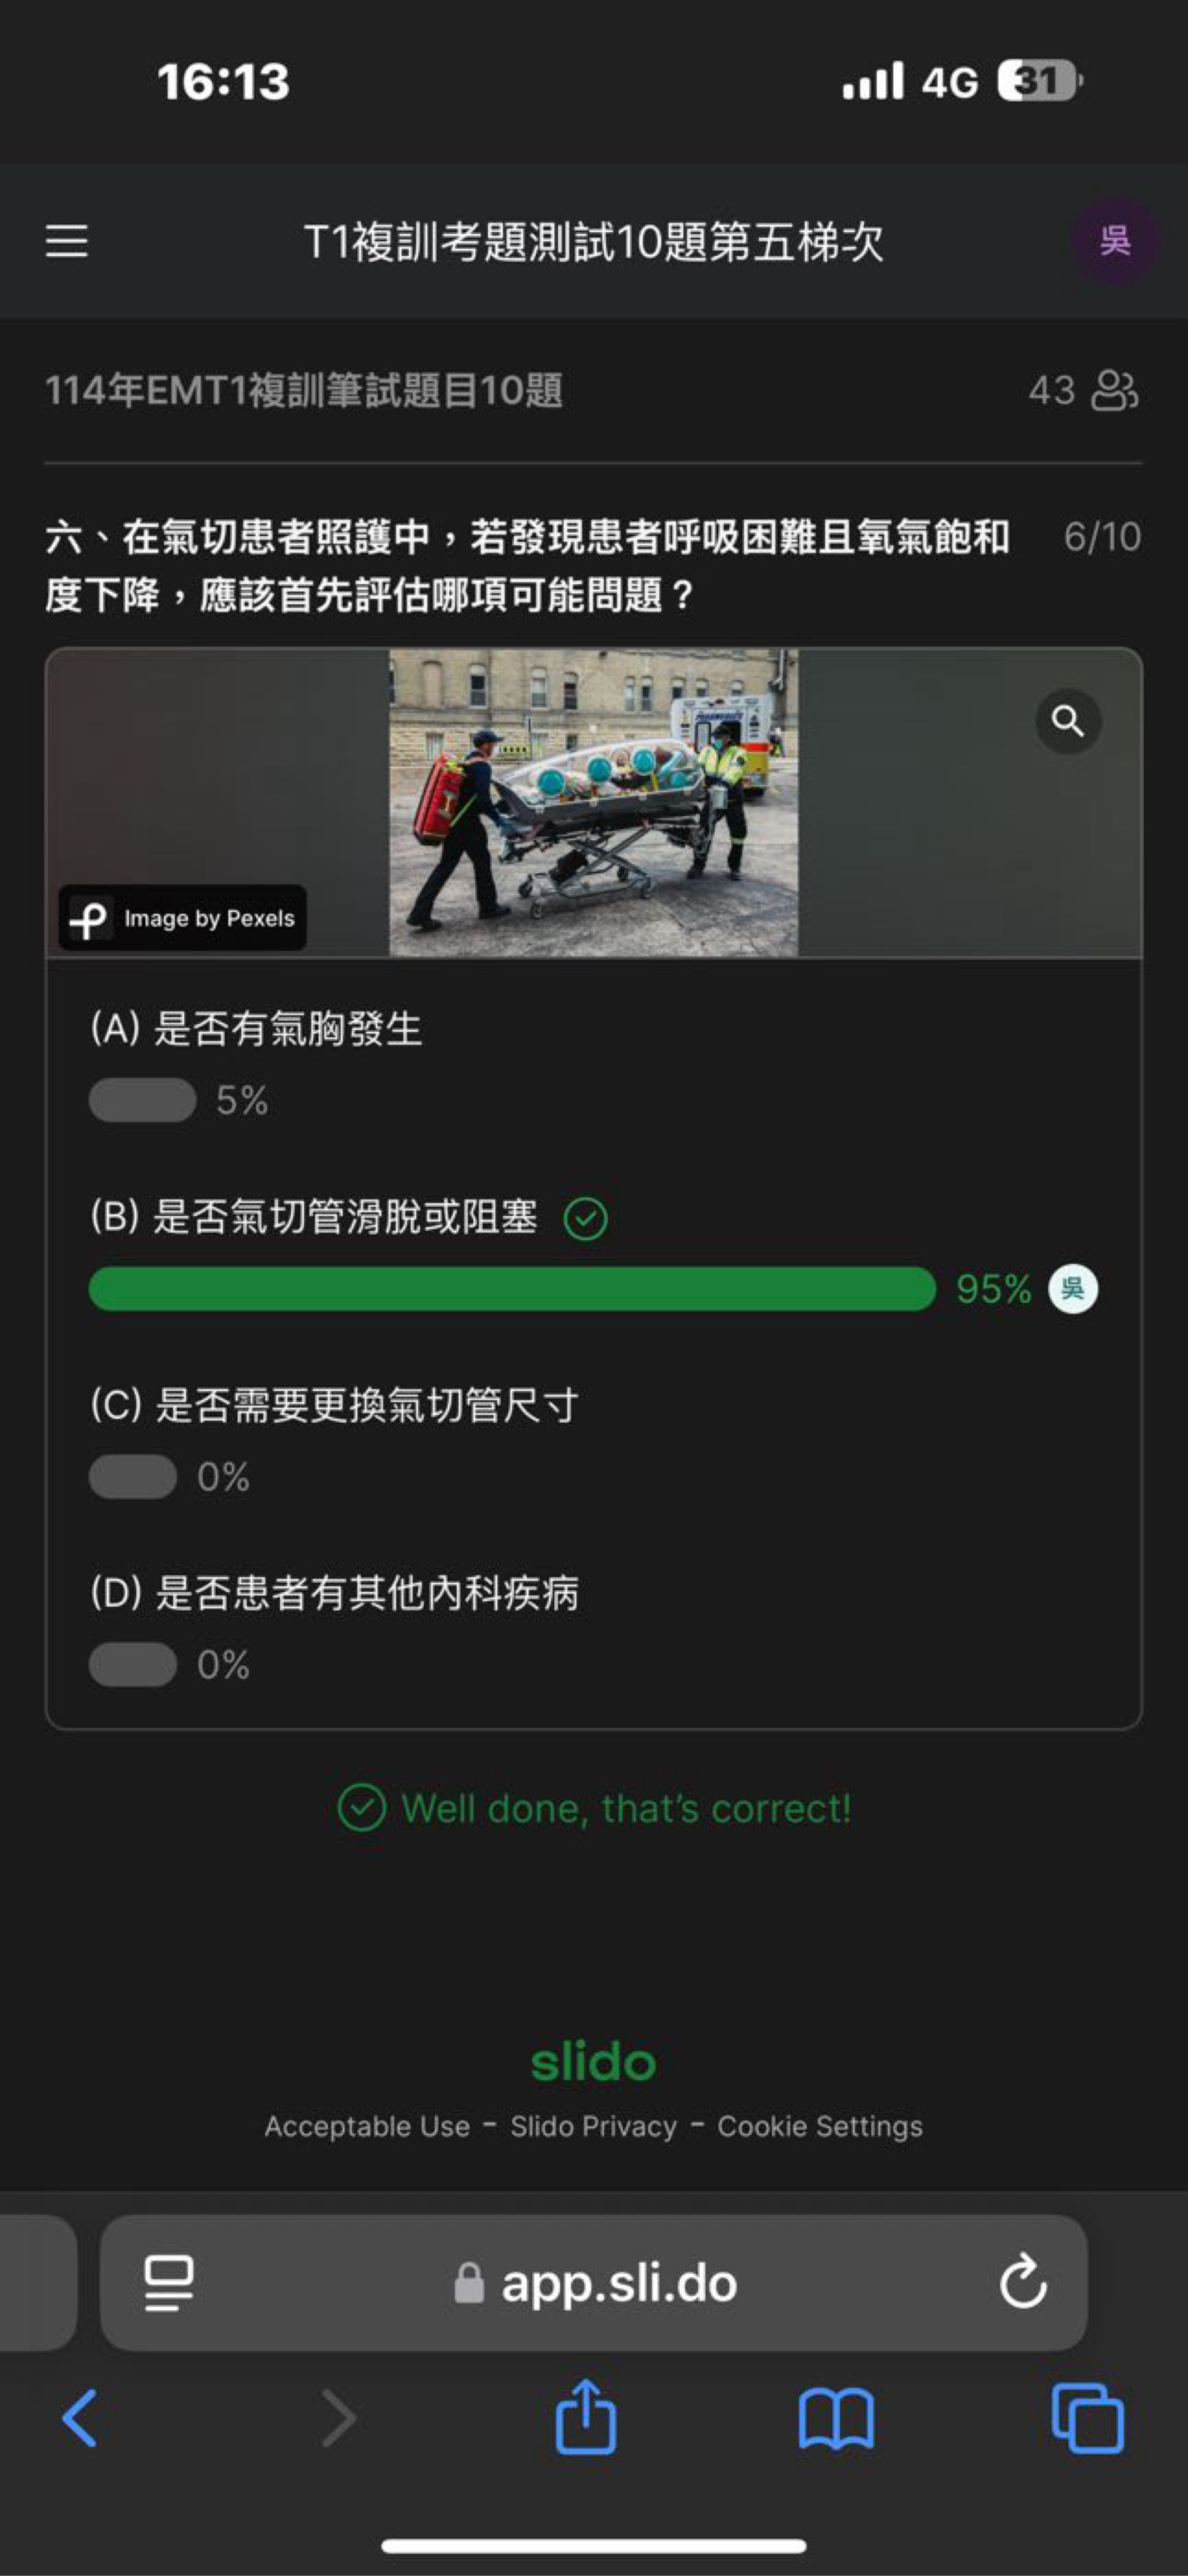Open the hamburger menu

66,241
